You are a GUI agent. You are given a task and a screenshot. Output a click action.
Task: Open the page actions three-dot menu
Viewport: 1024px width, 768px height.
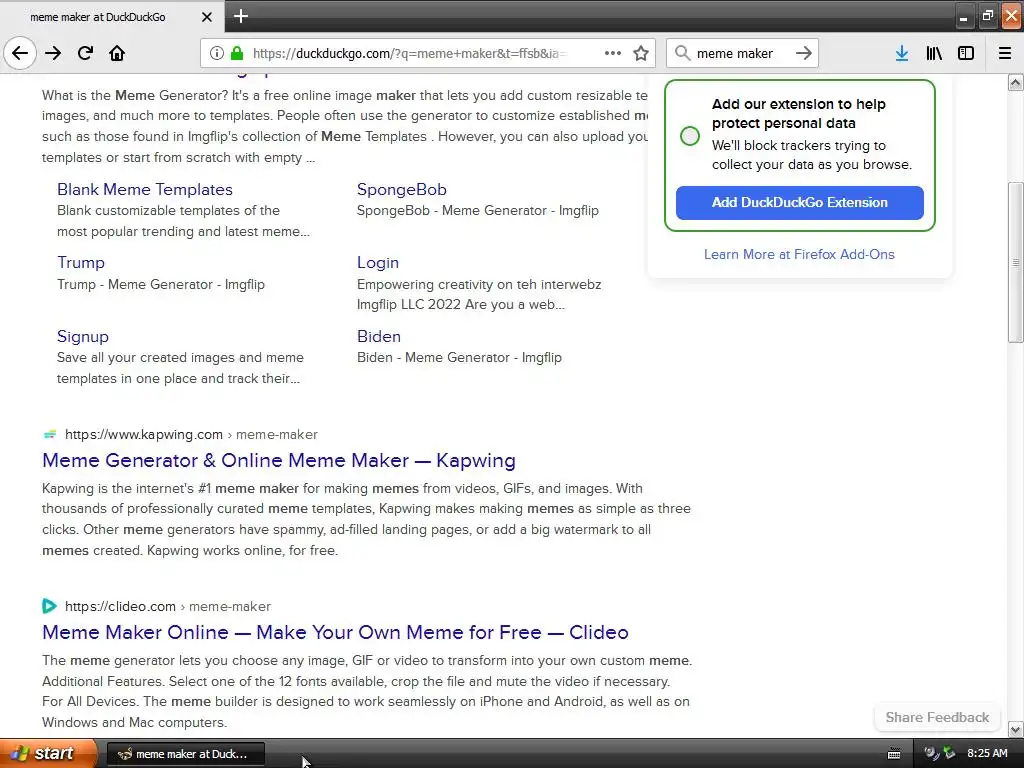pos(613,53)
